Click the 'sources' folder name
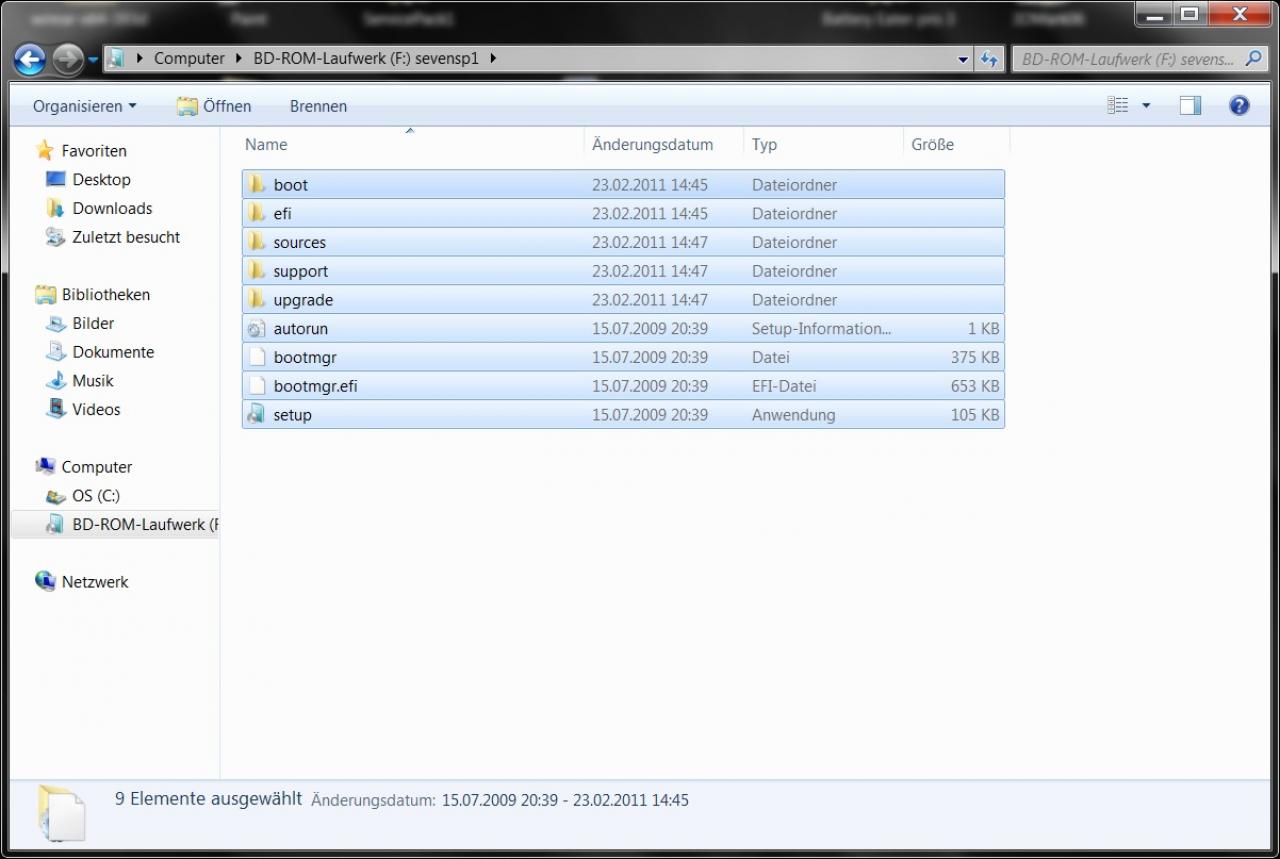The height and width of the screenshot is (859, 1280). [300, 243]
